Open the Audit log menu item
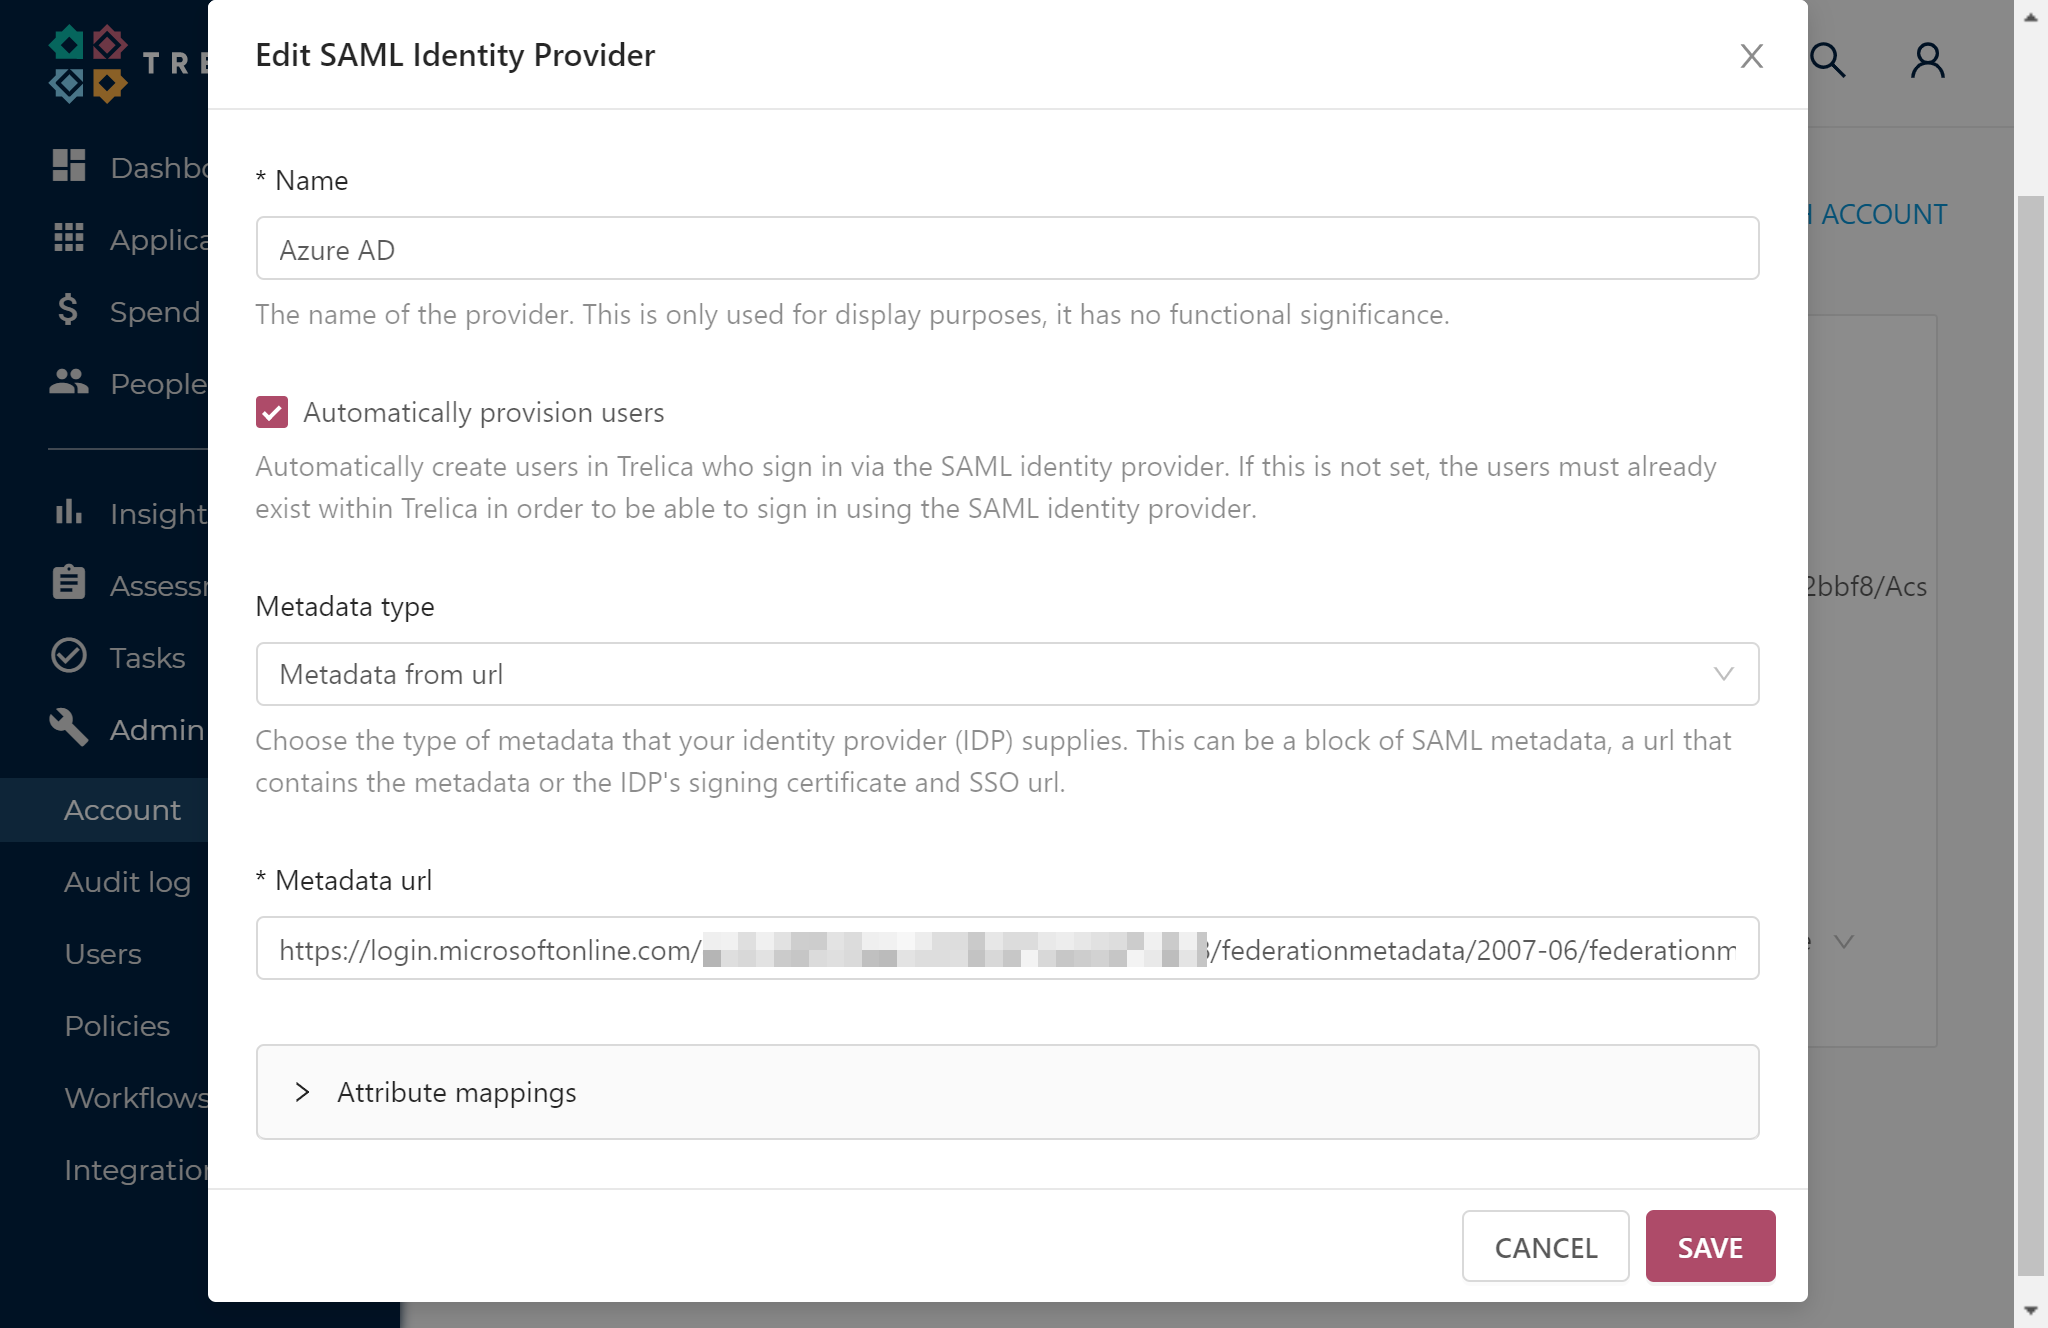The image size is (2048, 1328). point(128,882)
